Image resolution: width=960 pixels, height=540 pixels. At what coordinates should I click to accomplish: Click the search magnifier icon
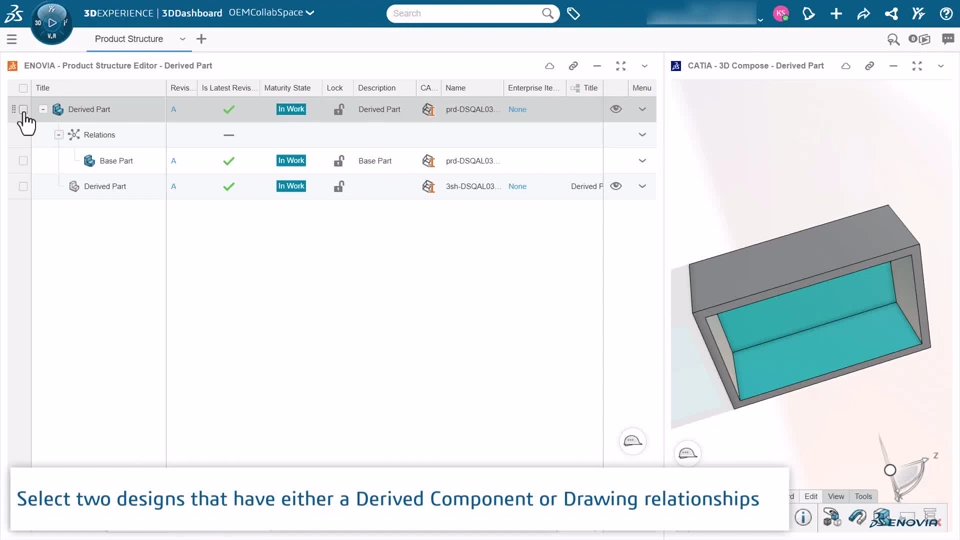point(547,13)
